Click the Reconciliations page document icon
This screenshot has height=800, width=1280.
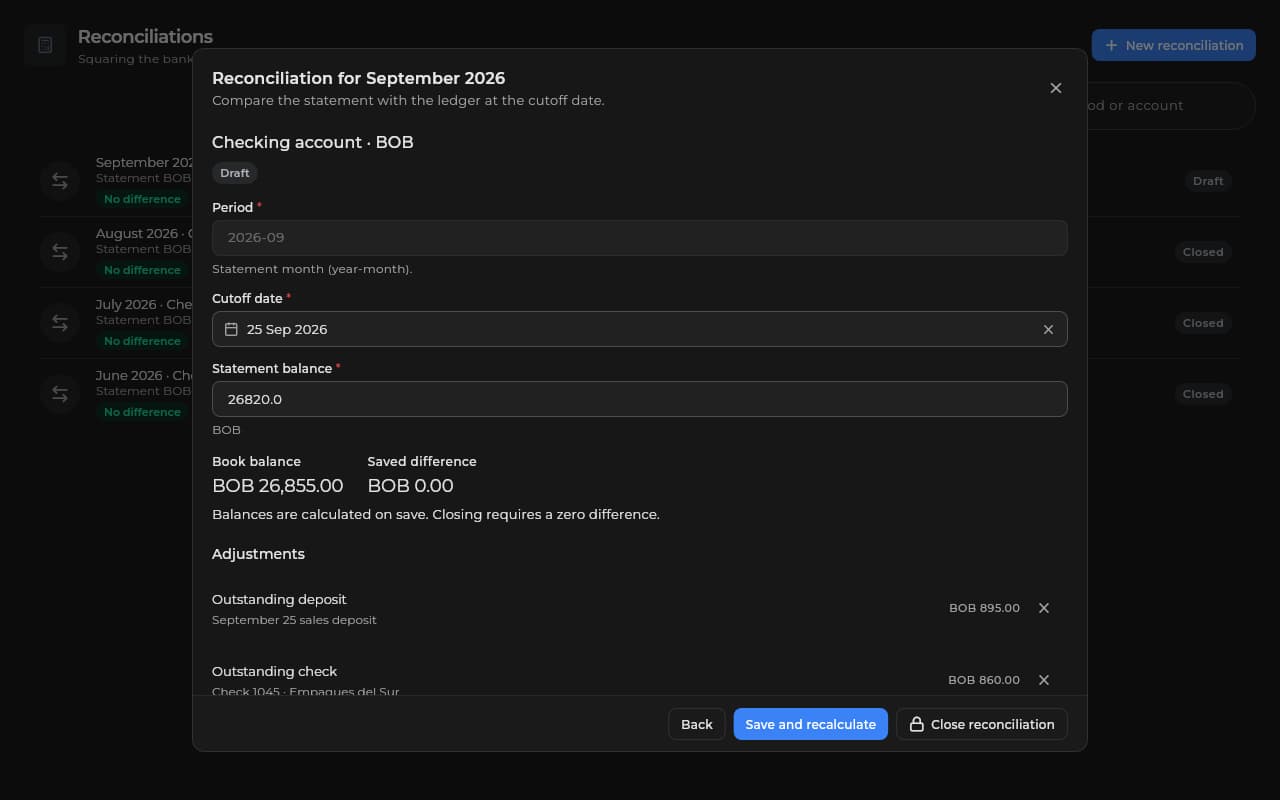click(45, 45)
